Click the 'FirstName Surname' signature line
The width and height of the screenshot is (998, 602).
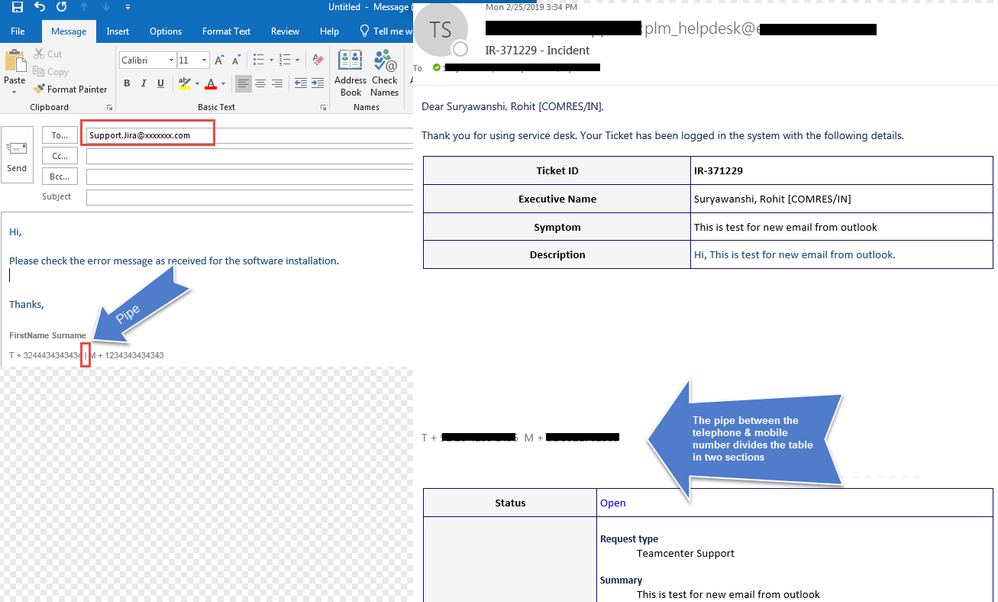pyautogui.click(x=48, y=335)
